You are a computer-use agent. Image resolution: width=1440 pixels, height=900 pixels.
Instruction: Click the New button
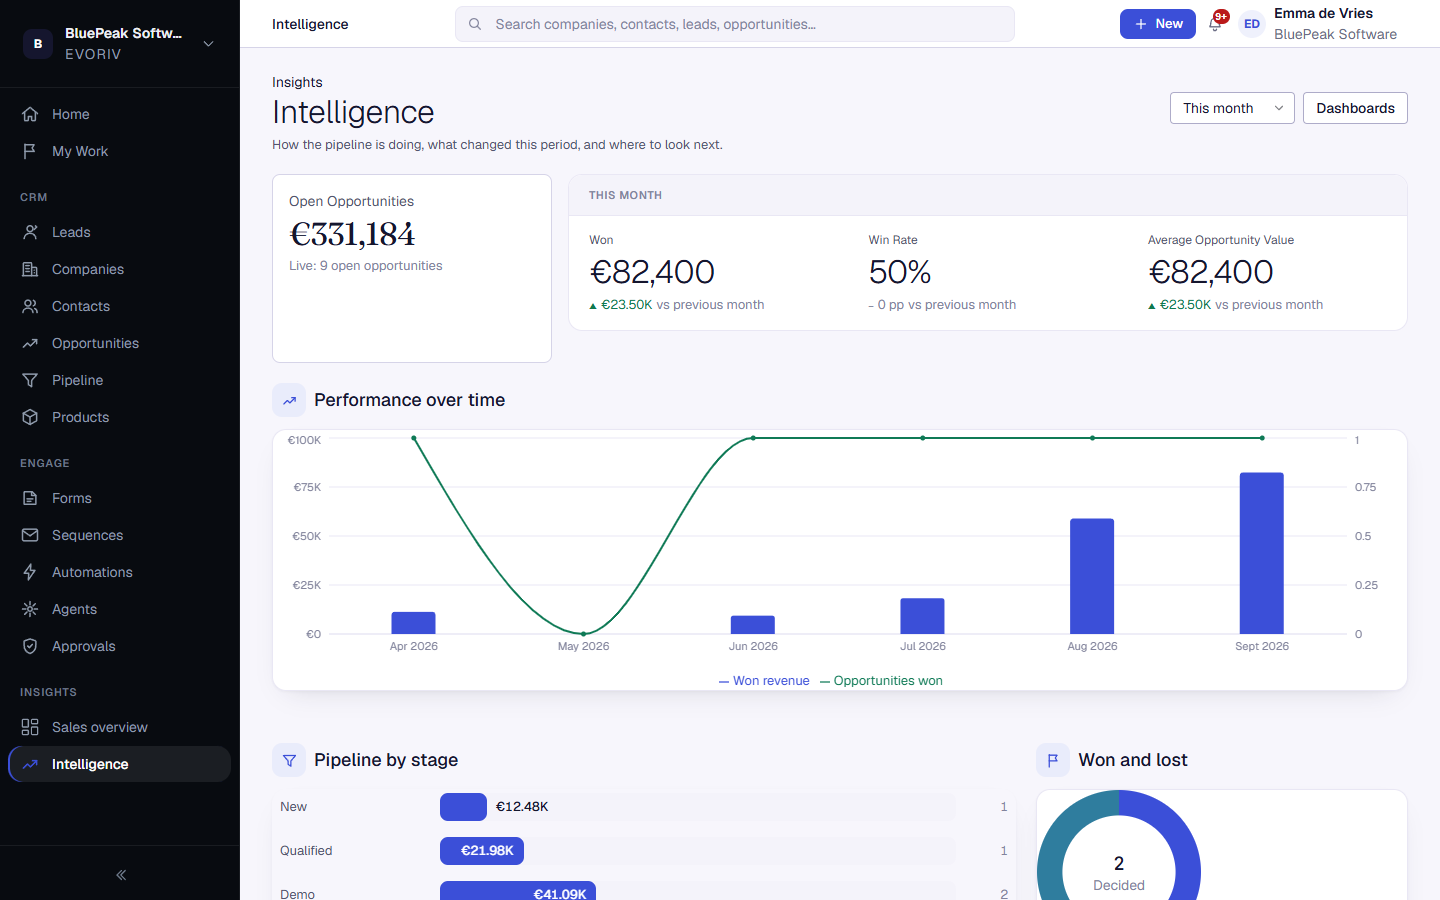pyautogui.click(x=1158, y=24)
